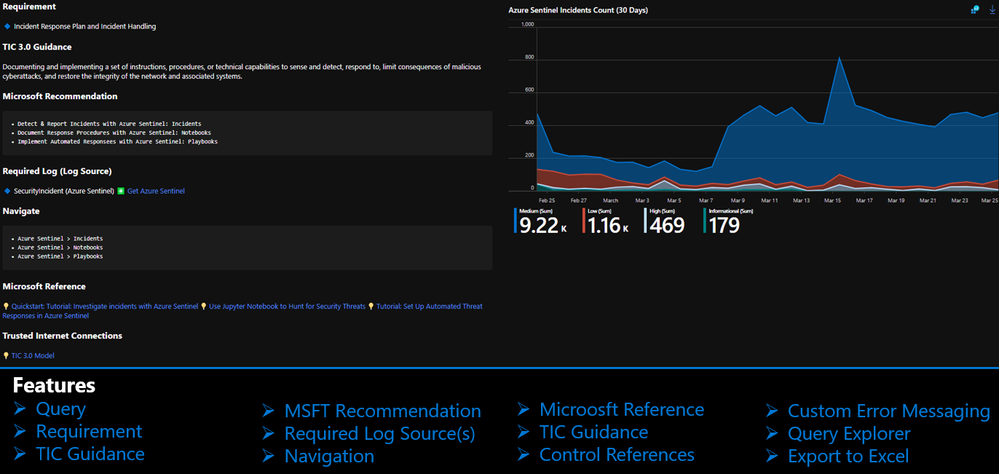Click Control References in Features banner

tap(617, 455)
